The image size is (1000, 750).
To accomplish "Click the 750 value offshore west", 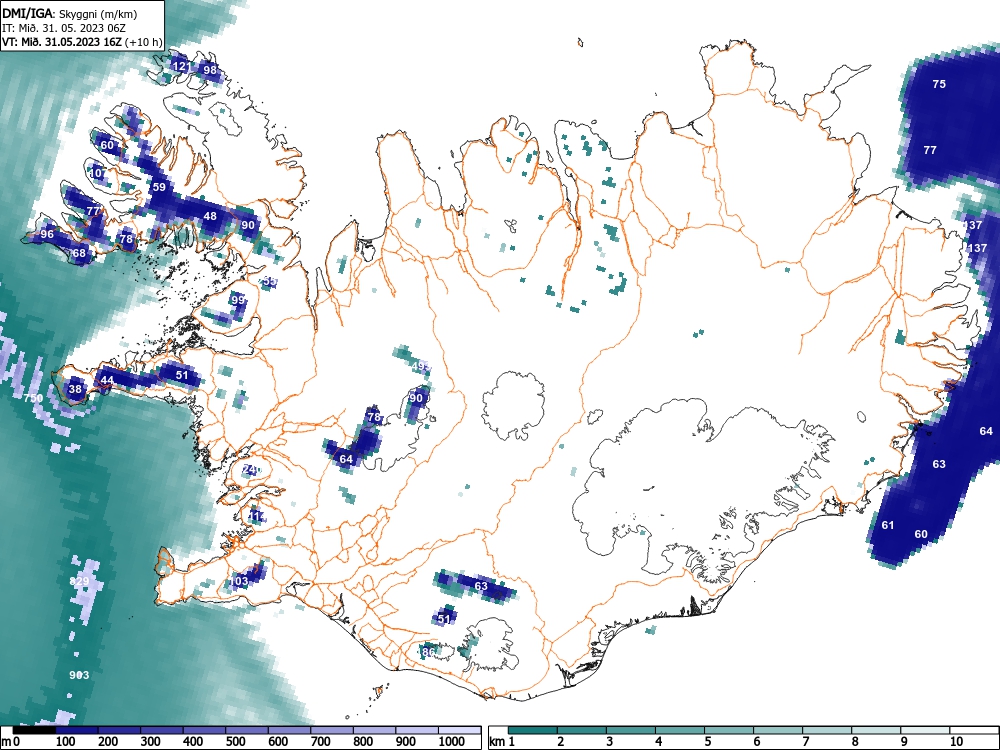I will (33, 398).
